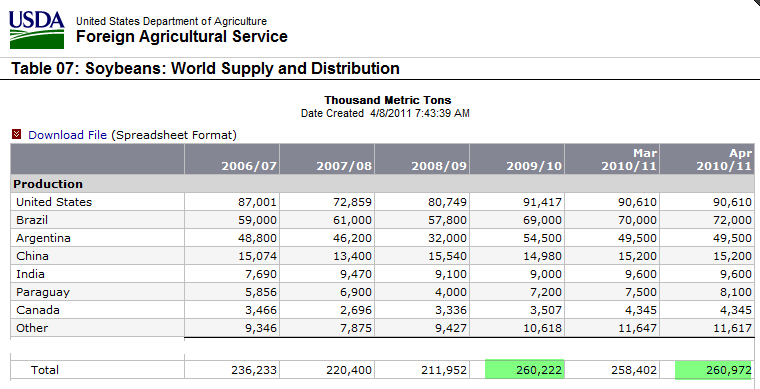Screen dimensions: 760x389
Task: Select the 2007/08 column header
Action: pyautogui.click(x=327, y=159)
